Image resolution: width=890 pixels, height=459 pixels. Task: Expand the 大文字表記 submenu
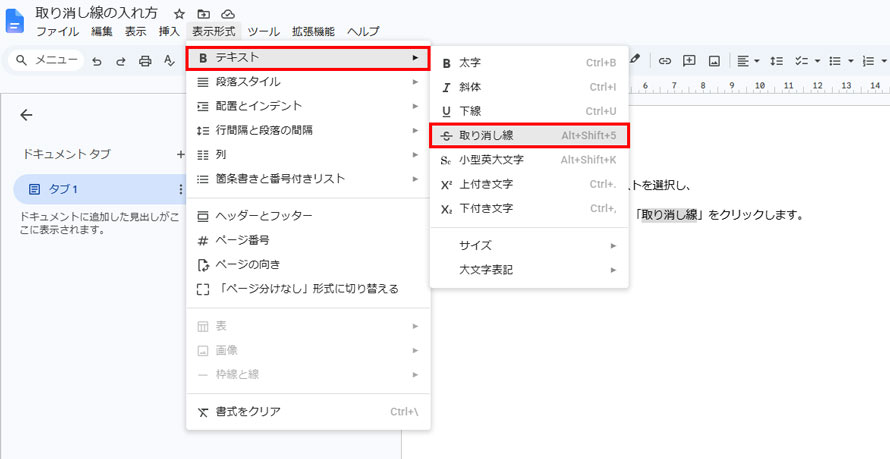(x=529, y=270)
